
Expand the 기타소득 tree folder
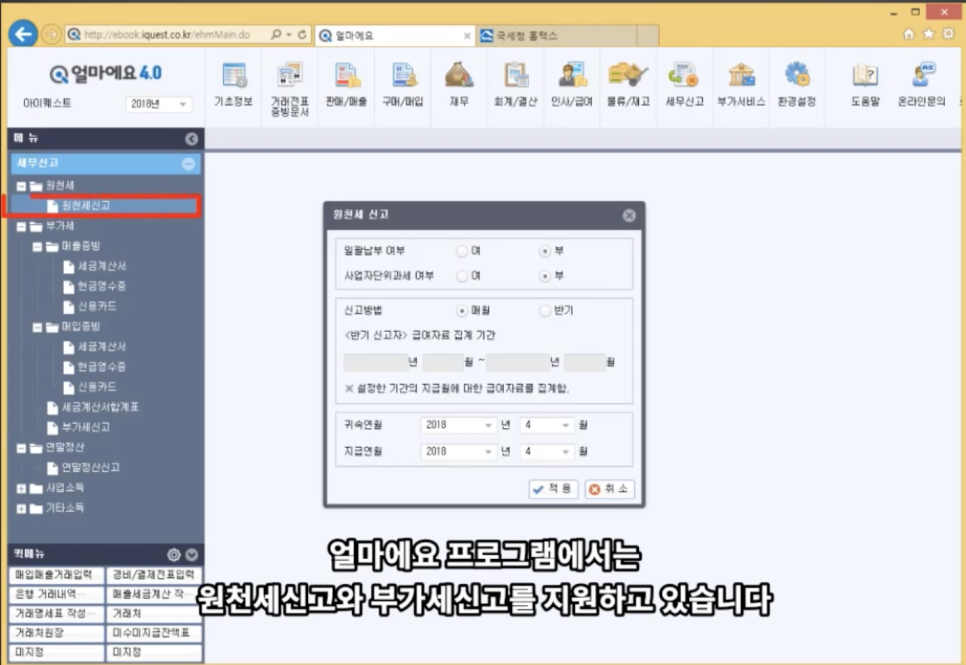click(21, 508)
